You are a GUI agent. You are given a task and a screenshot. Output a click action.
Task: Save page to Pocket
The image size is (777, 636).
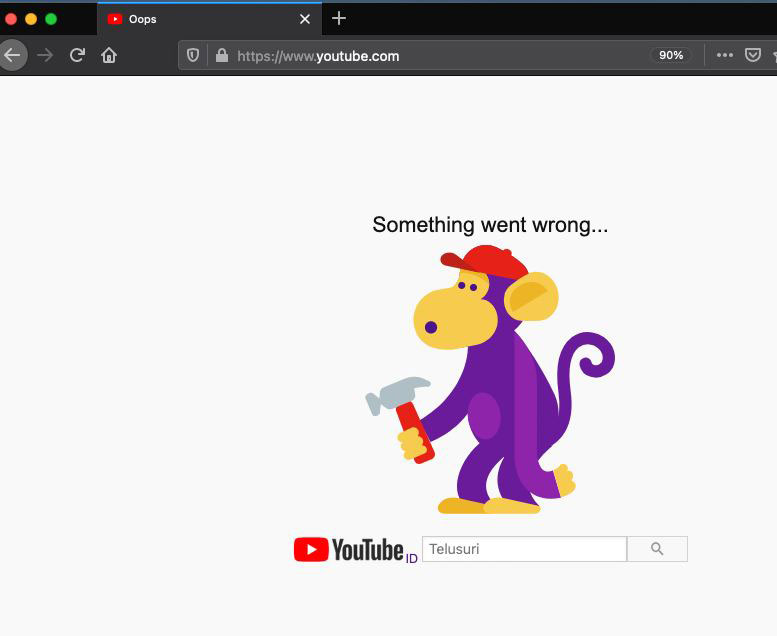(x=753, y=55)
